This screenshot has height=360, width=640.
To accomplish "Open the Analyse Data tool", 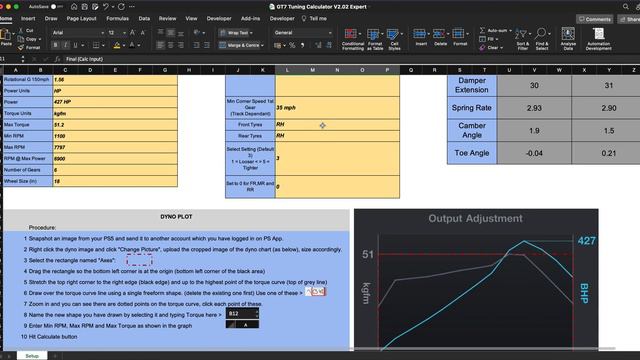I will (x=568, y=39).
